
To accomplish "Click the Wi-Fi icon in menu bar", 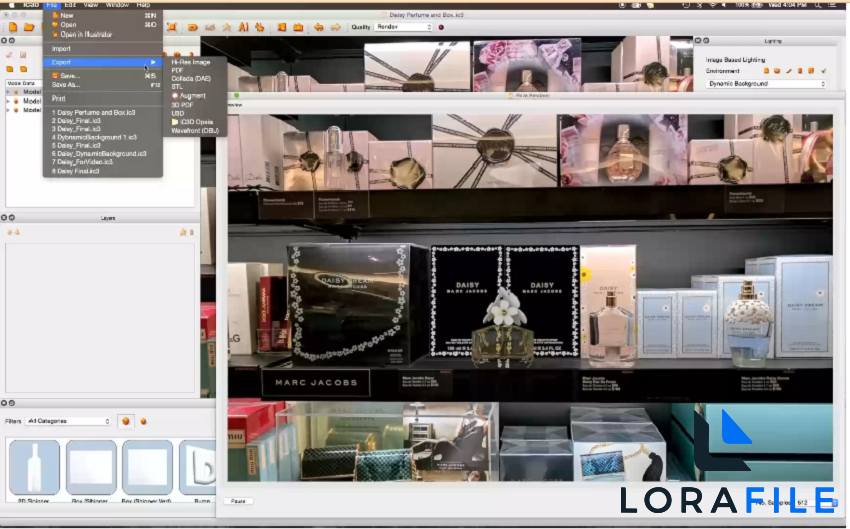I will (x=713, y=5).
